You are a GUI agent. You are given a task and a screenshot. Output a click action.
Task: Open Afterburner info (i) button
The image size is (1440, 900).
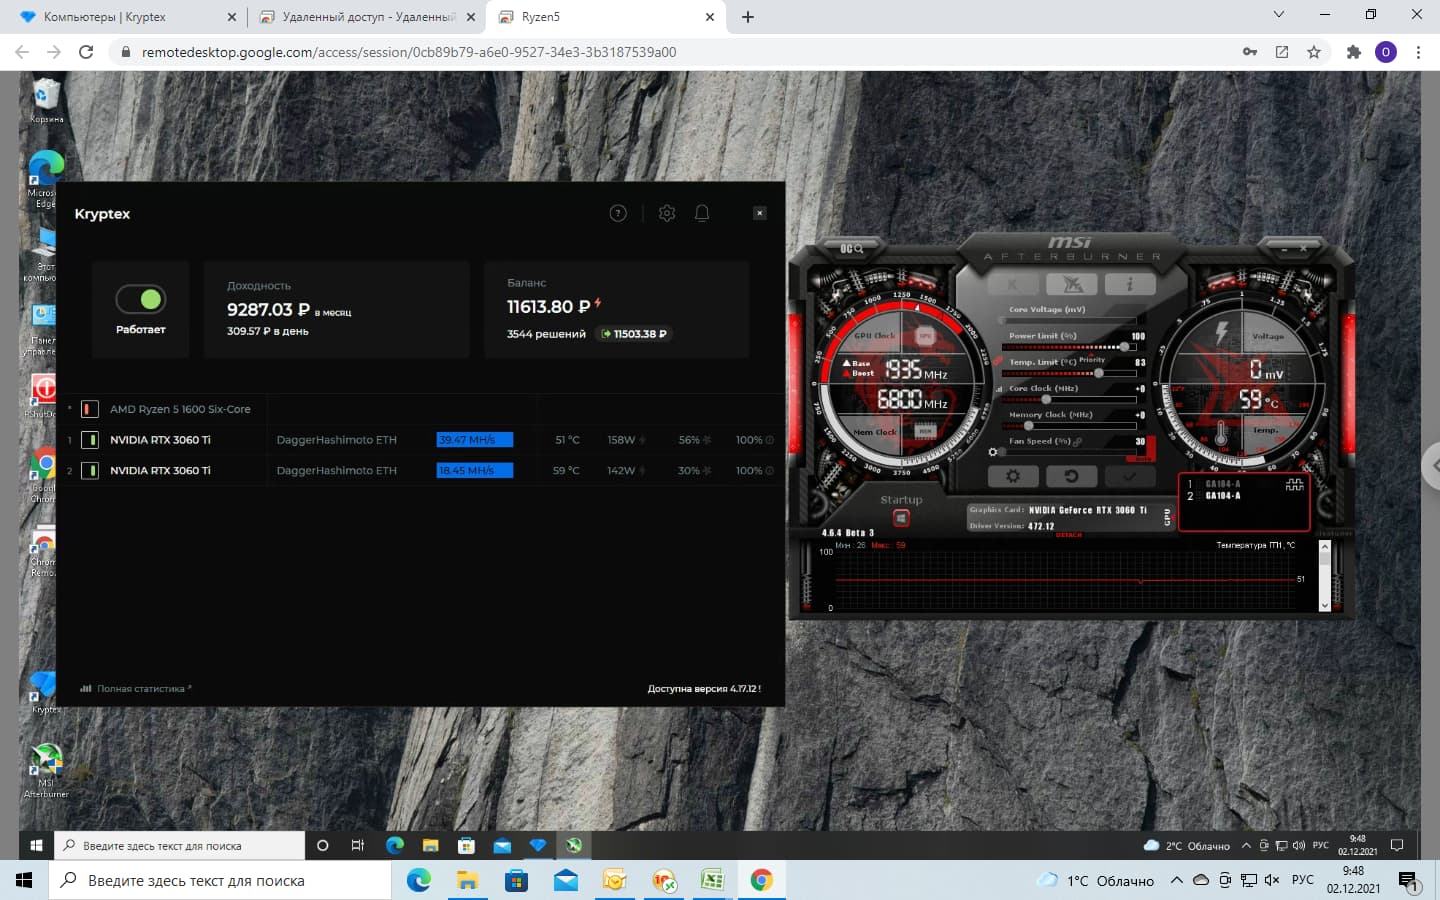point(1130,285)
